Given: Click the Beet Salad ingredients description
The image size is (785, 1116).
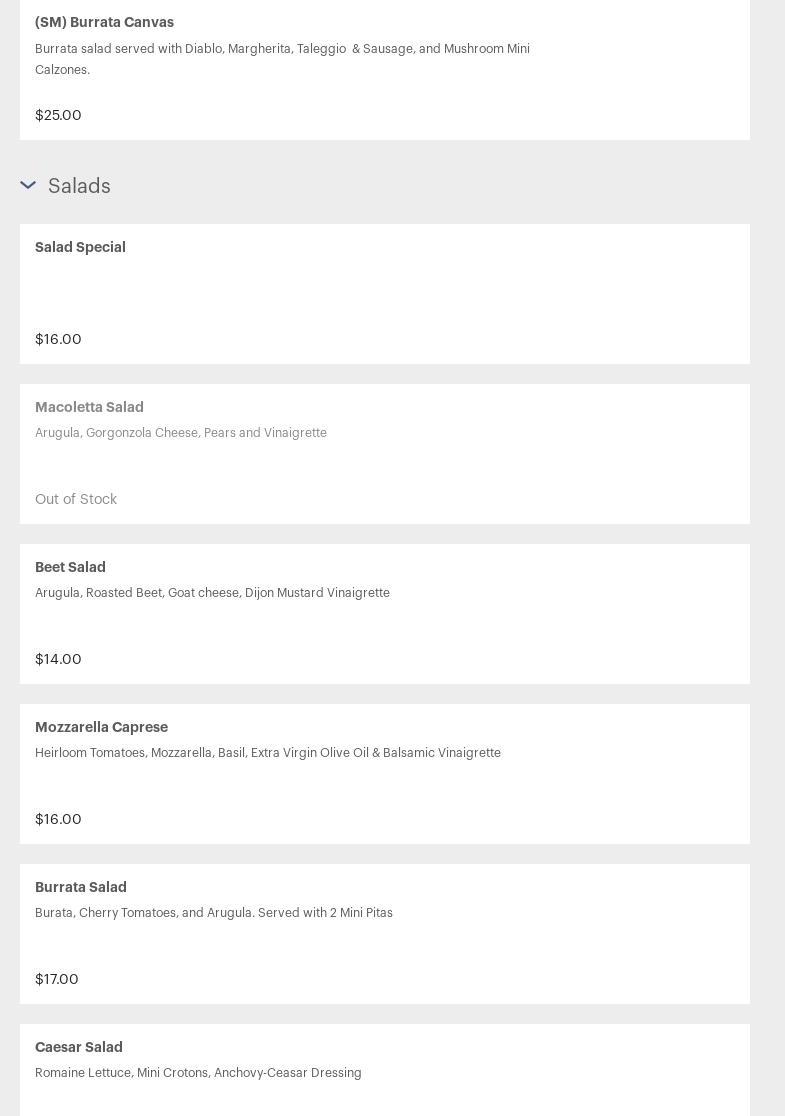Looking at the screenshot, I should 212,593.
